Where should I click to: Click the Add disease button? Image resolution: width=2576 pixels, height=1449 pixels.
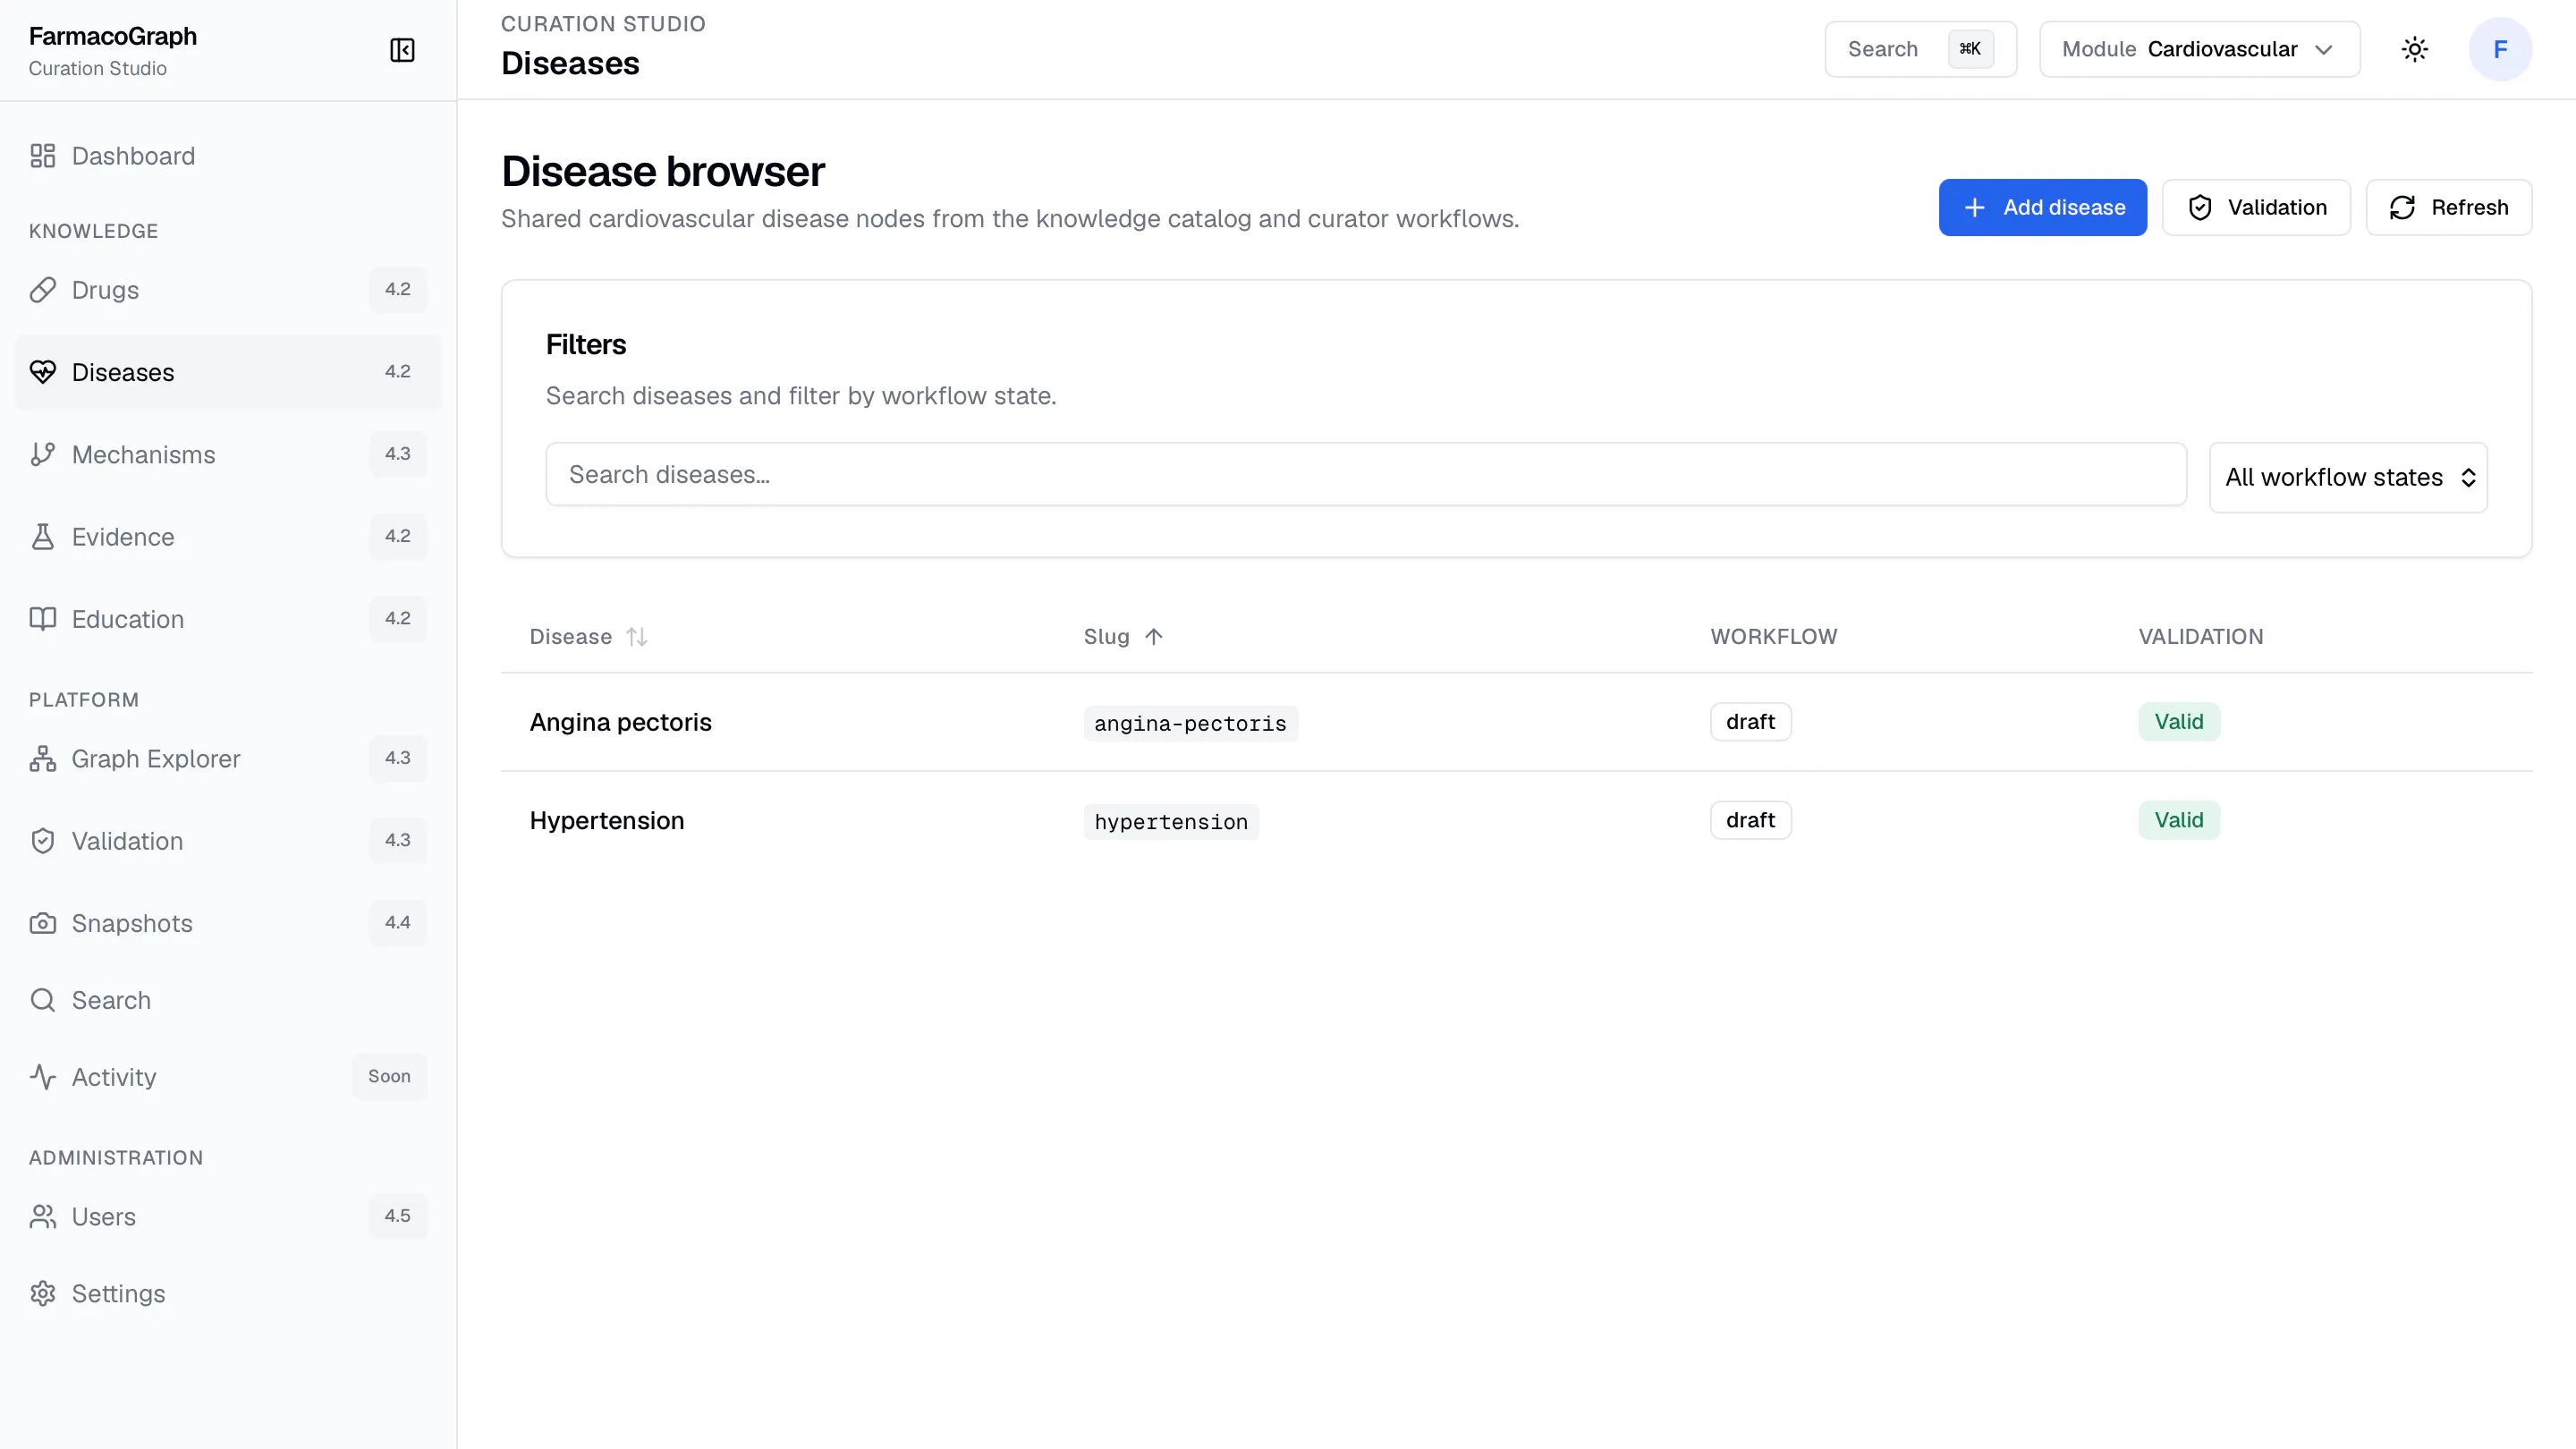(2042, 207)
